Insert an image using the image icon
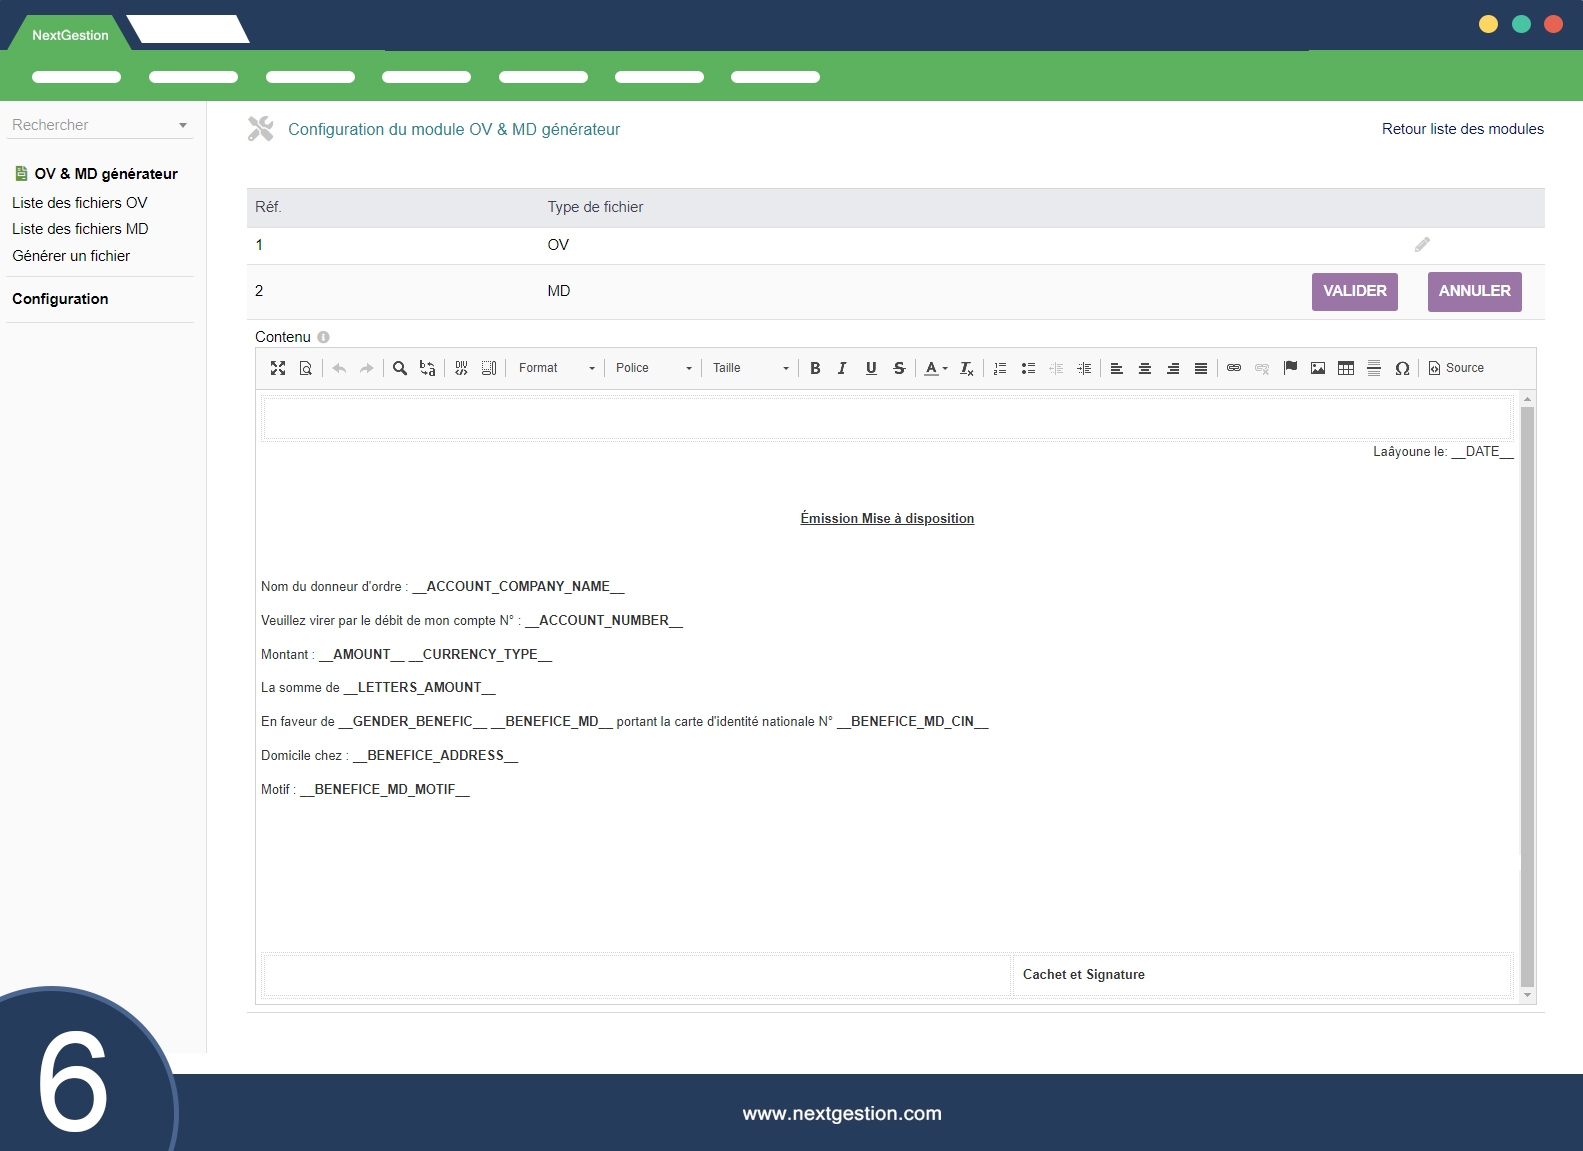This screenshot has height=1151, width=1583. tap(1318, 368)
